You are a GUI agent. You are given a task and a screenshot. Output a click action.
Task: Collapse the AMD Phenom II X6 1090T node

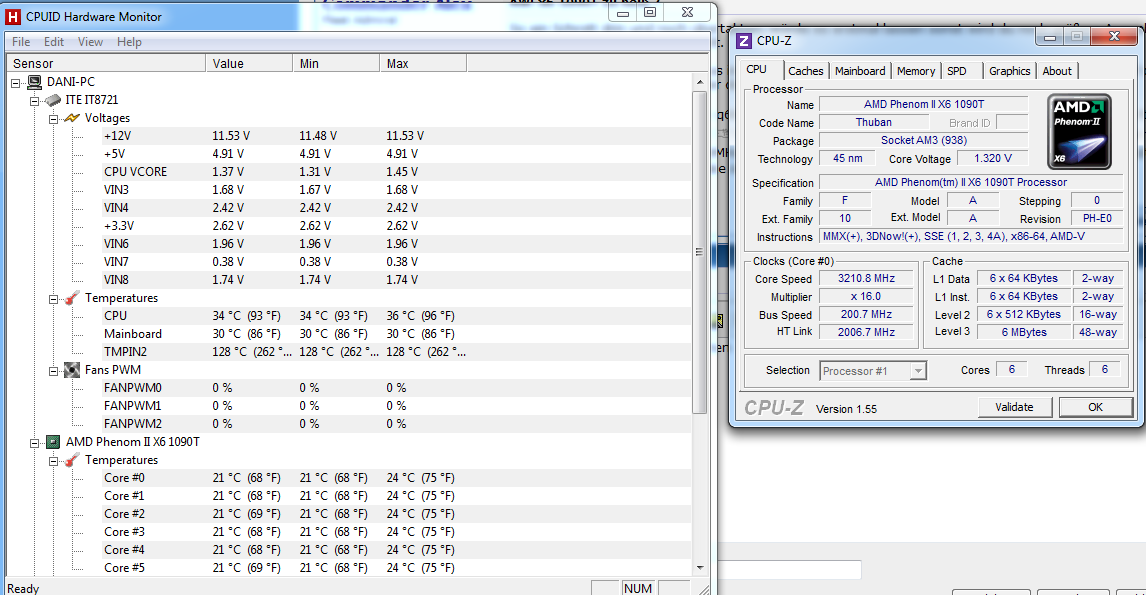pos(34,443)
